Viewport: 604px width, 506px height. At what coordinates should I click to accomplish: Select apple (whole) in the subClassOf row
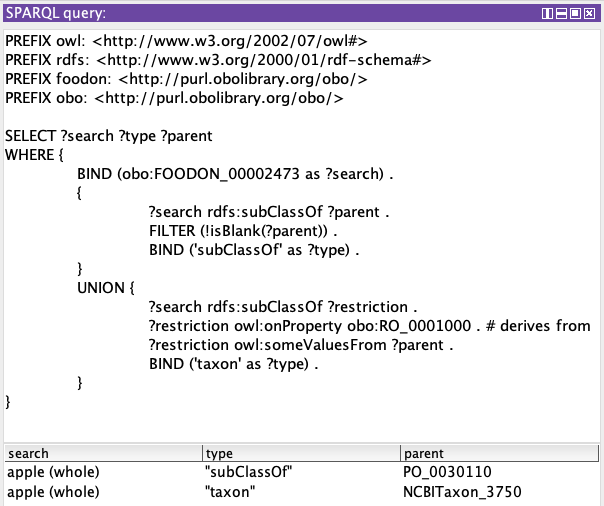[x=53, y=472]
